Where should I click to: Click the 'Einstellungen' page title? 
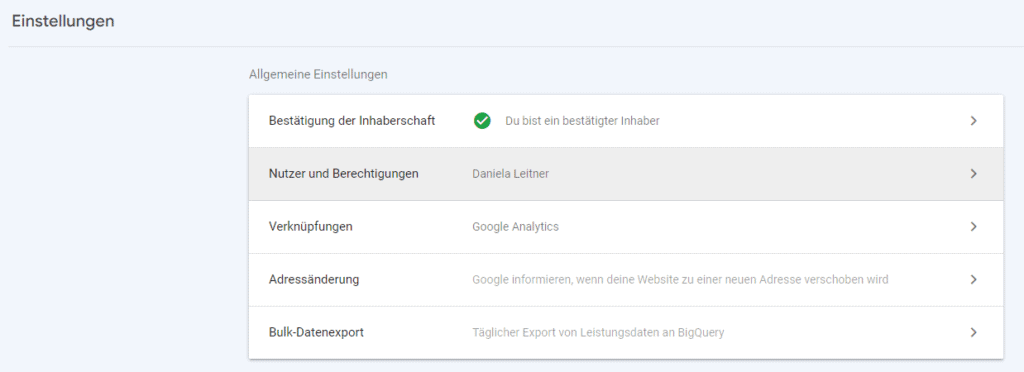(x=63, y=21)
